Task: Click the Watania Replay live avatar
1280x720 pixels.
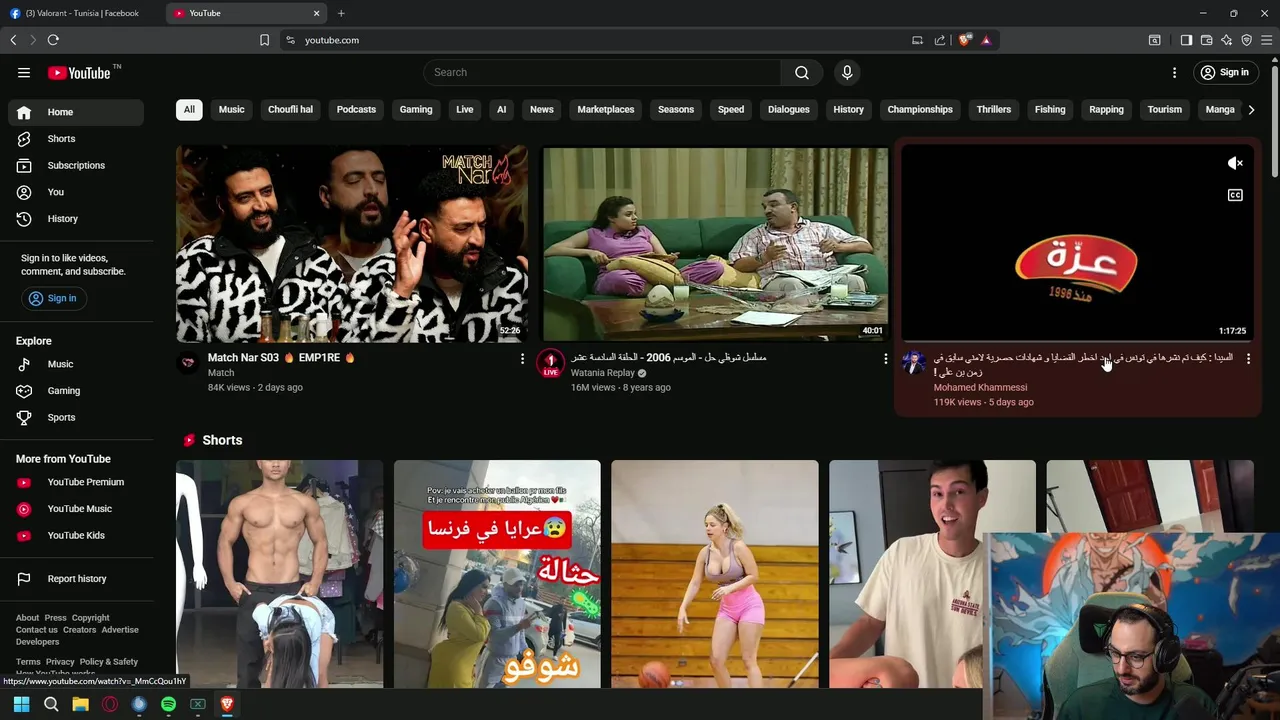Action: coord(550,363)
